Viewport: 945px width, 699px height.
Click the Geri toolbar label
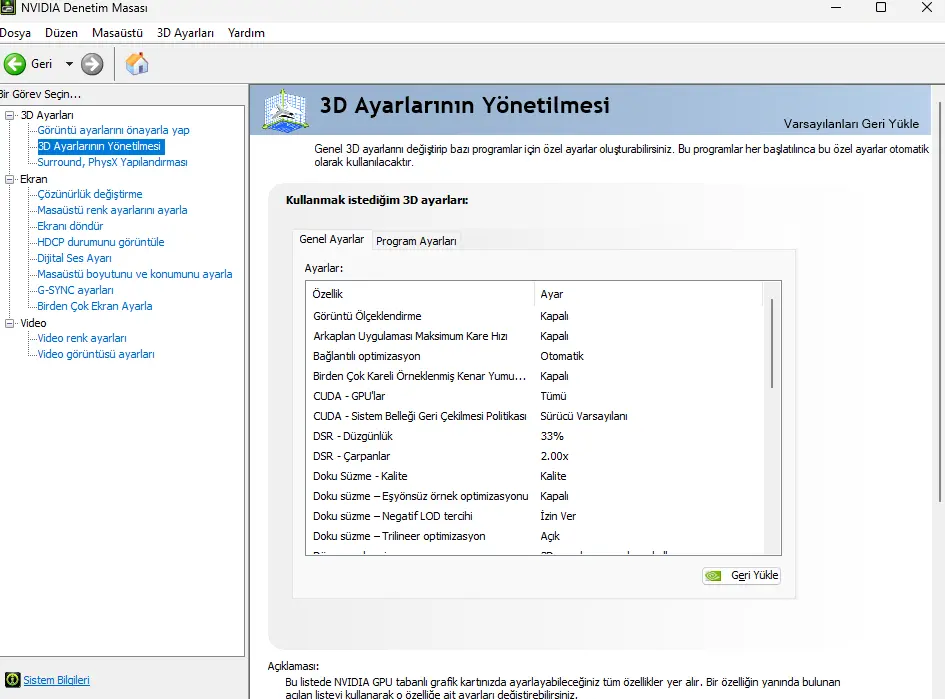42,64
